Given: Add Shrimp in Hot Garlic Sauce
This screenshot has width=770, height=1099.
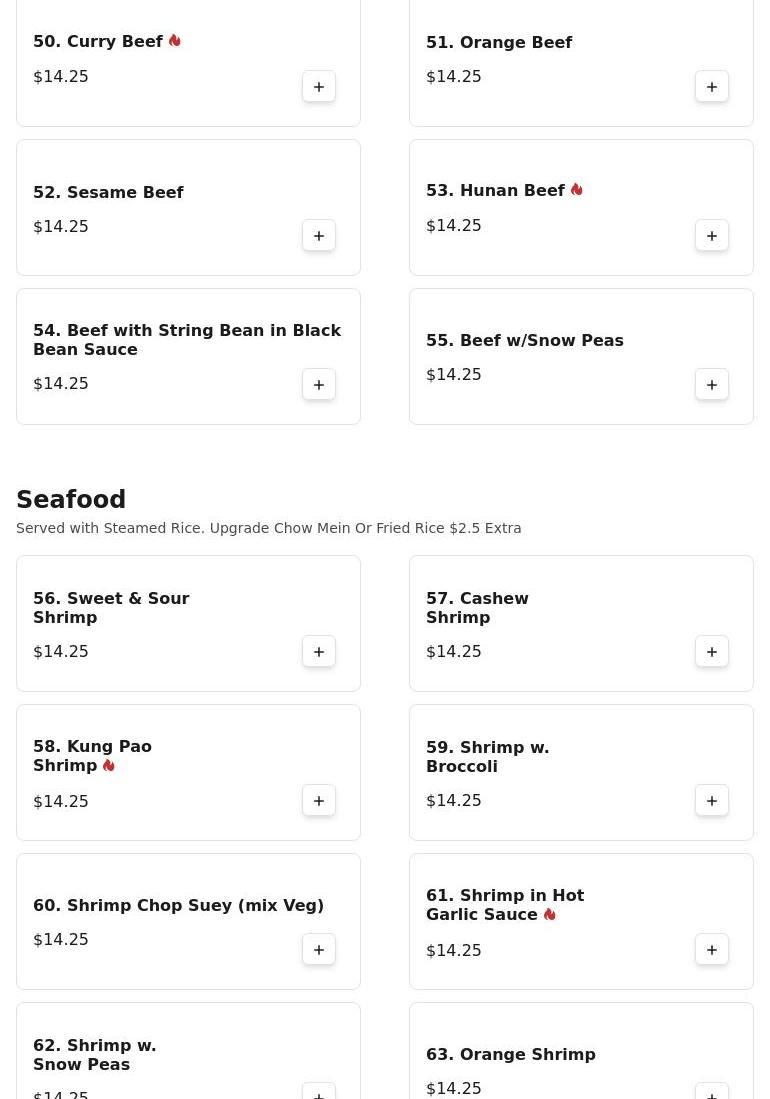Looking at the screenshot, I should tap(712, 950).
